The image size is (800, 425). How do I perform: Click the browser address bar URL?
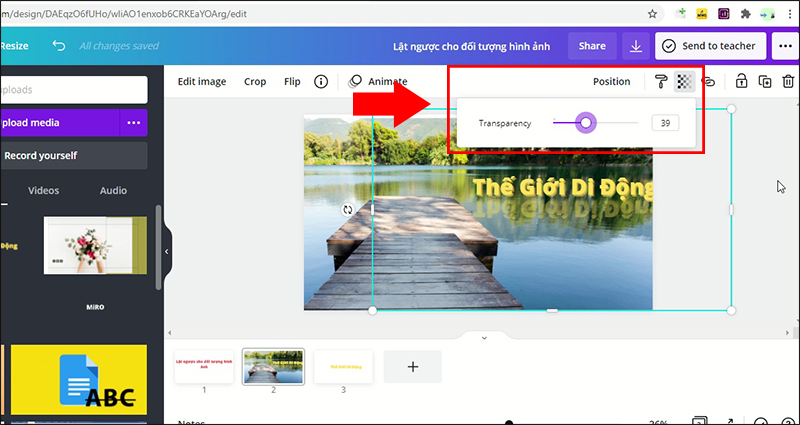(x=123, y=14)
